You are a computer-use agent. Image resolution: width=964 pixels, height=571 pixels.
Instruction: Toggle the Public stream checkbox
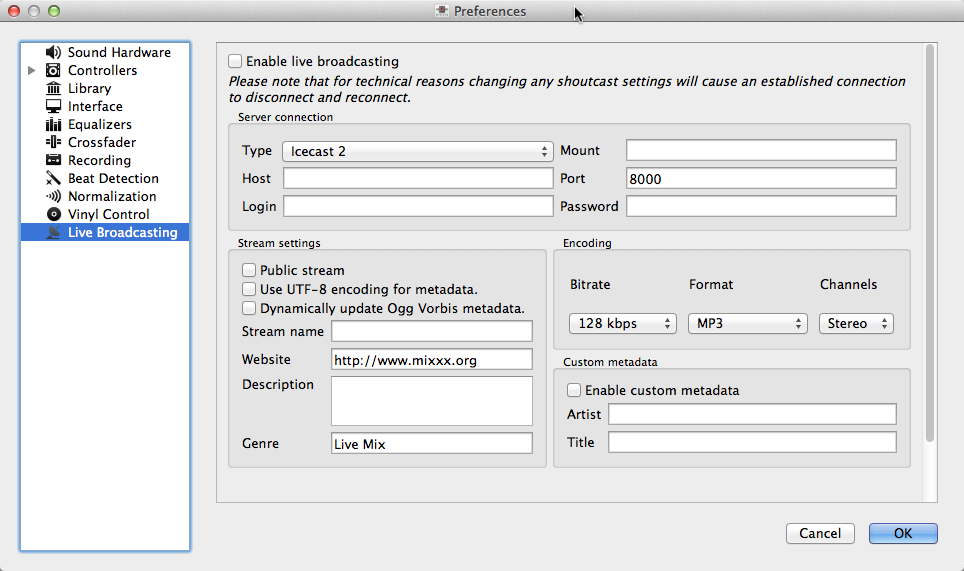click(249, 270)
